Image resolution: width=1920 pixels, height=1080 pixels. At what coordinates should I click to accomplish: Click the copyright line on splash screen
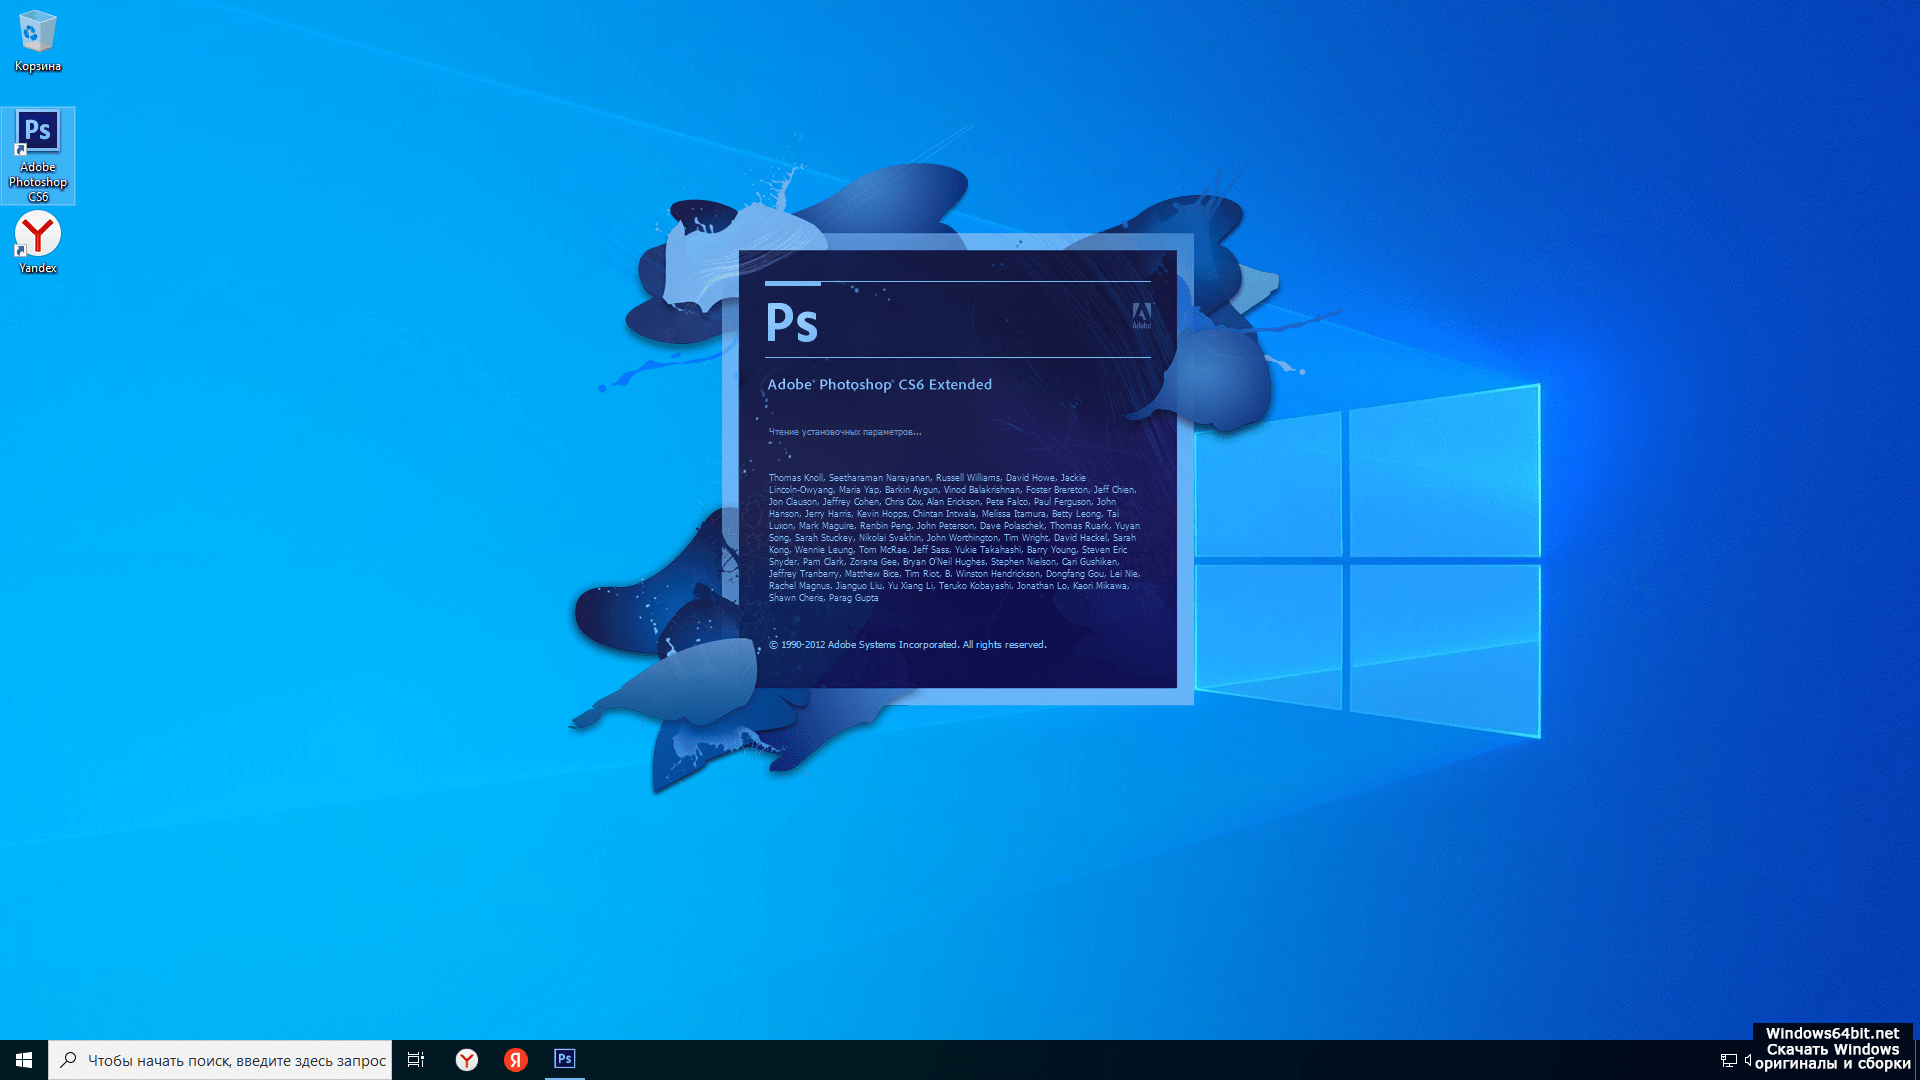pos(907,645)
